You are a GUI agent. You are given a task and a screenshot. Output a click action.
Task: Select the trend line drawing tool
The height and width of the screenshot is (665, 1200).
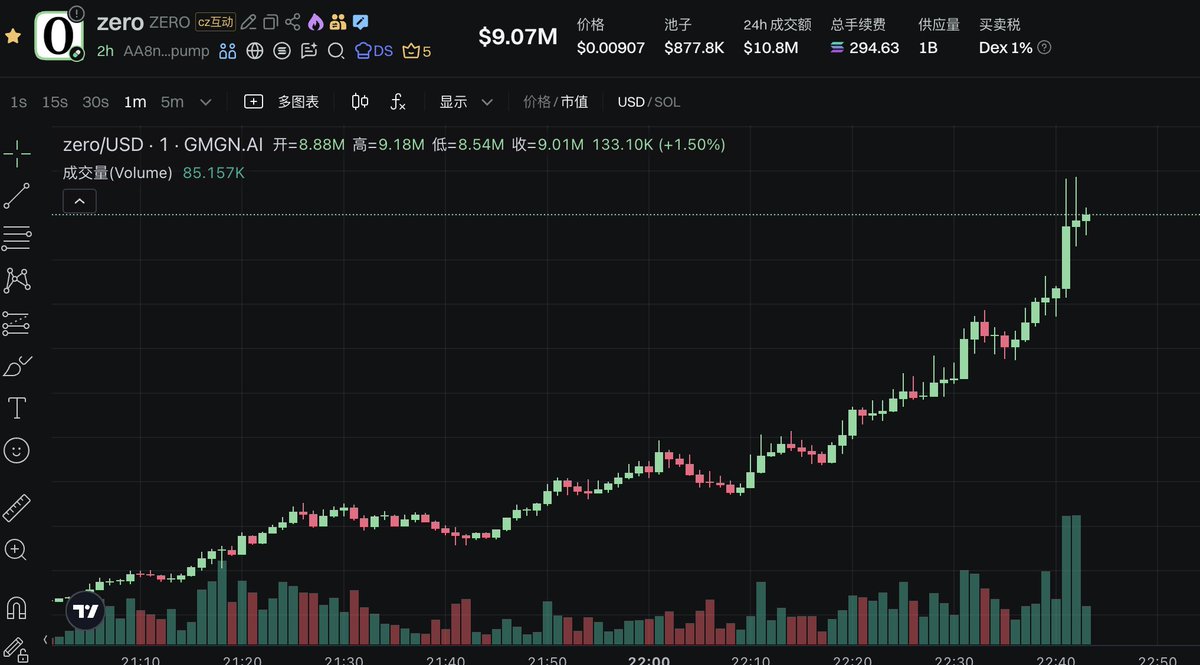[x=17, y=196]
